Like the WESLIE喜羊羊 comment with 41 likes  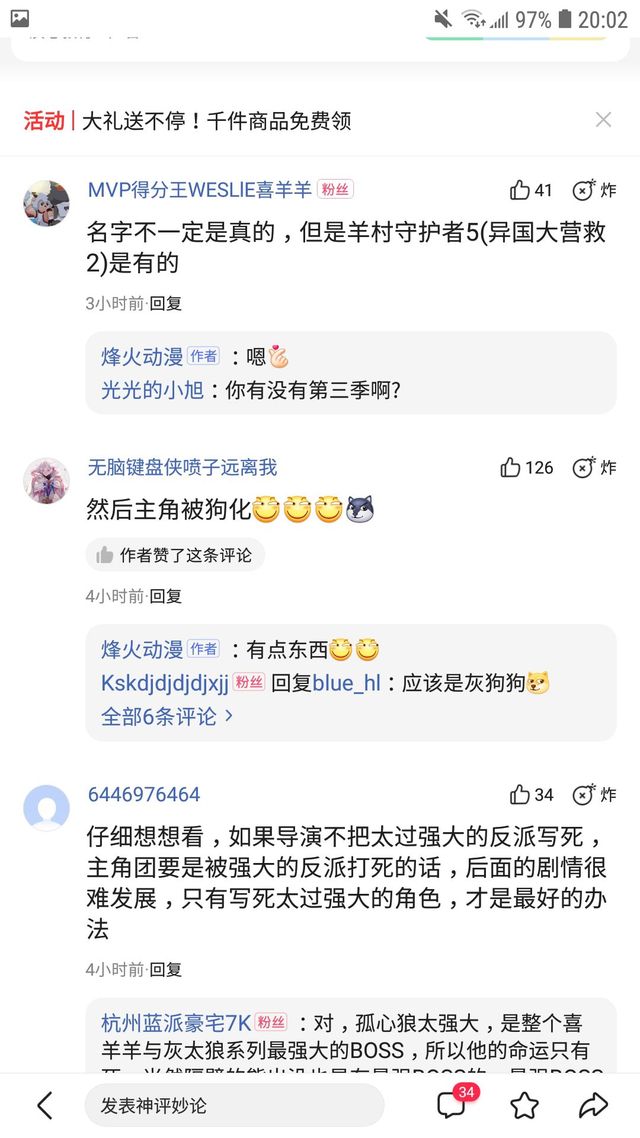(x=530, y=190)
